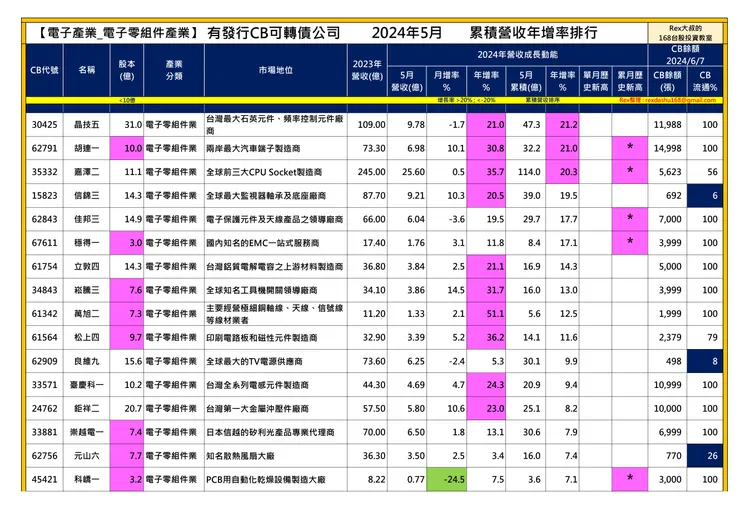Click the CB balance value 2,379
Screen dimensions: 740x523
point(670,337)
